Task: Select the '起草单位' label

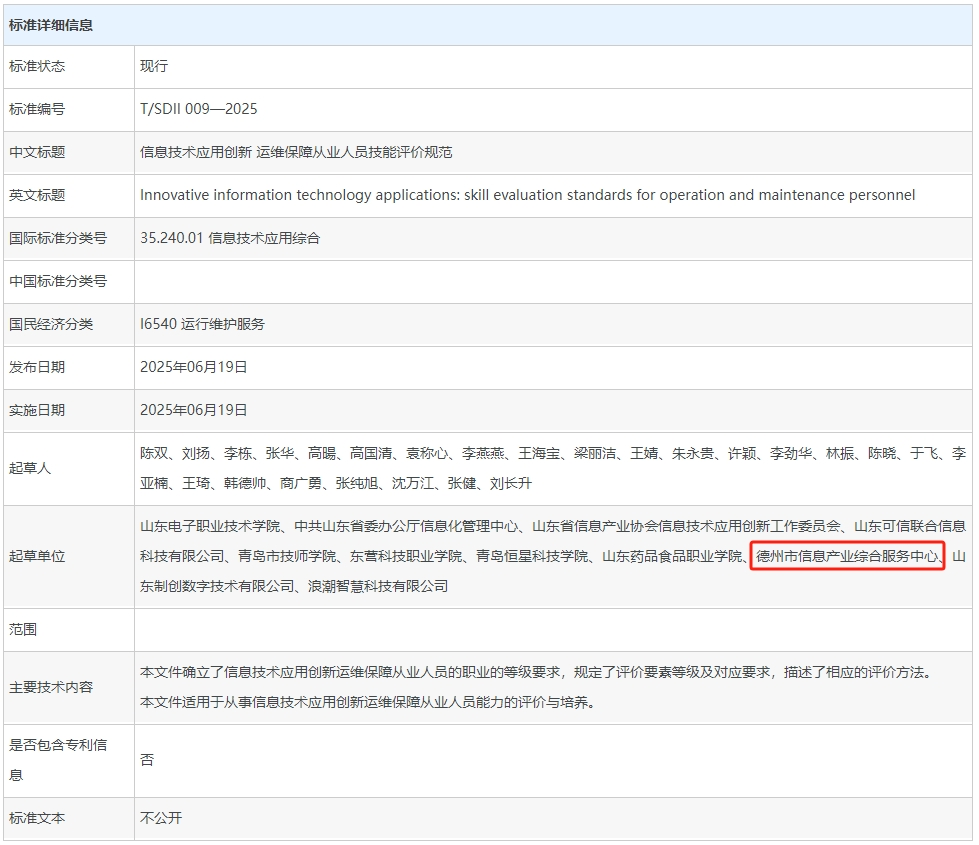Action: pos(37,556)
